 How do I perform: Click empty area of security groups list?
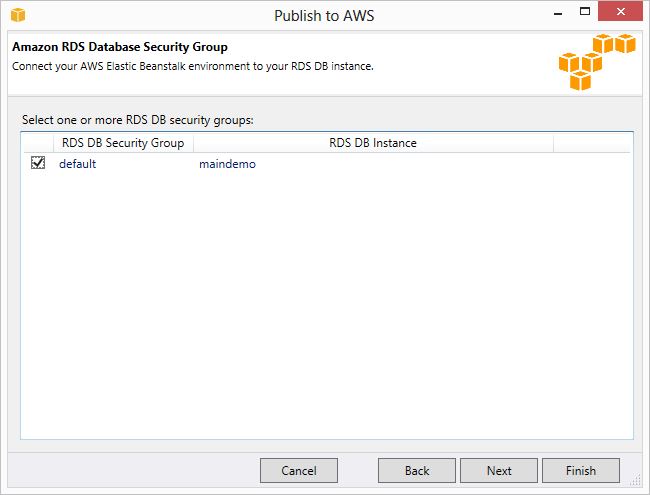click(327, 305)
